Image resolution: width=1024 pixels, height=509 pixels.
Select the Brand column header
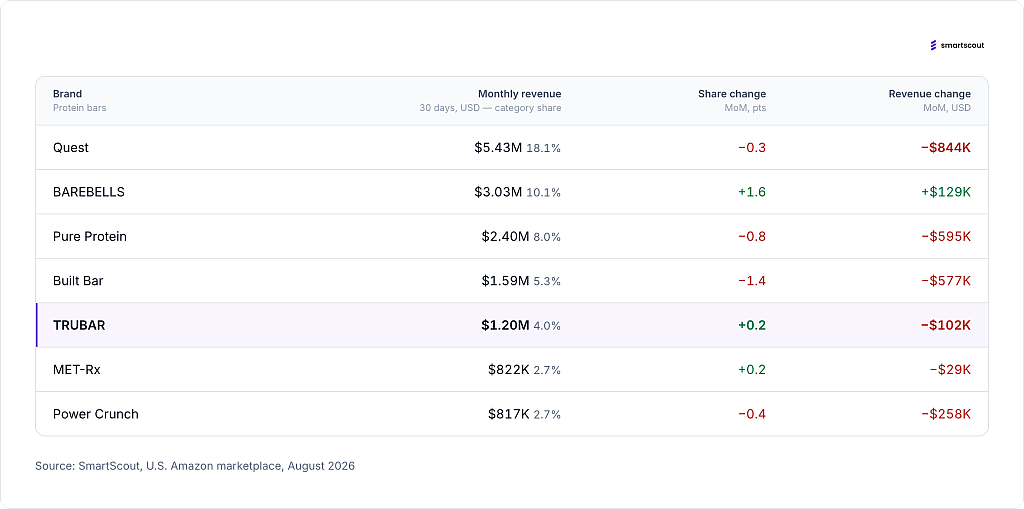coord(67,94)
